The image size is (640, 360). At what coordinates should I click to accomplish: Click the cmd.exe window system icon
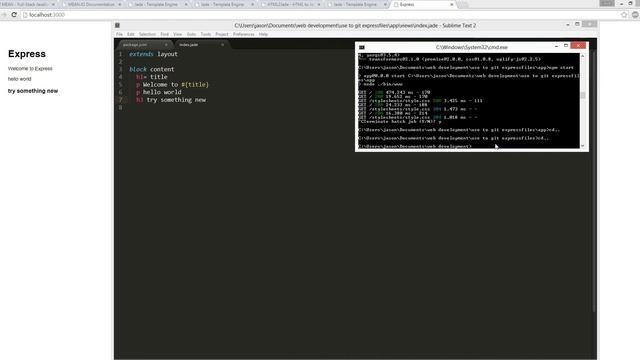pyautogui.click(x=362, y=47)
